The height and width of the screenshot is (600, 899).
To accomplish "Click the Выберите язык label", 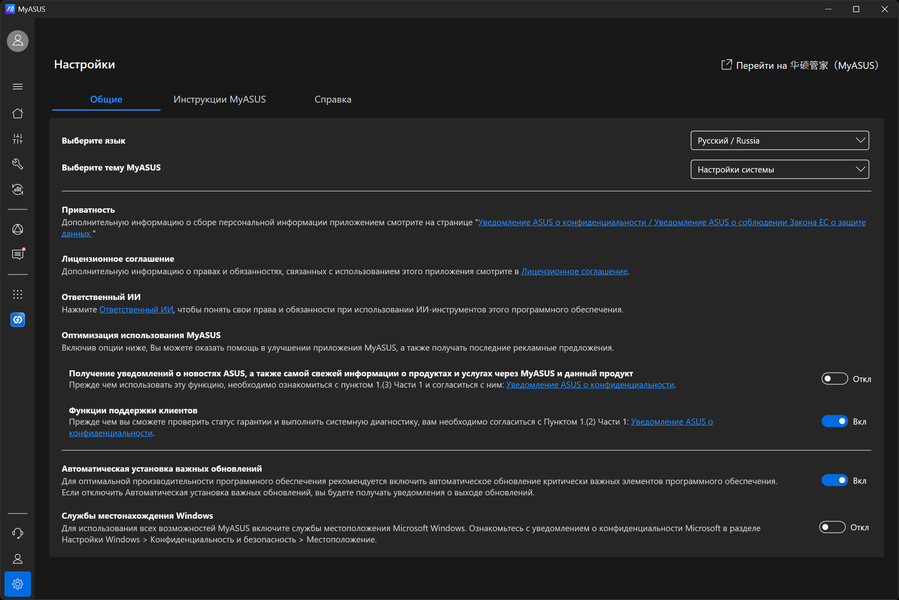I will pos(93,141).
